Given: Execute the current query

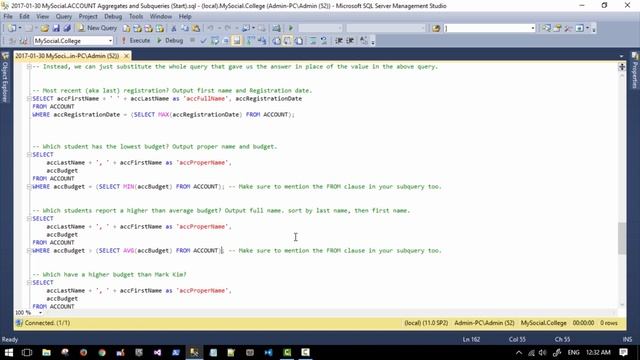Looking at the screenshot, I should coord(136,41).
